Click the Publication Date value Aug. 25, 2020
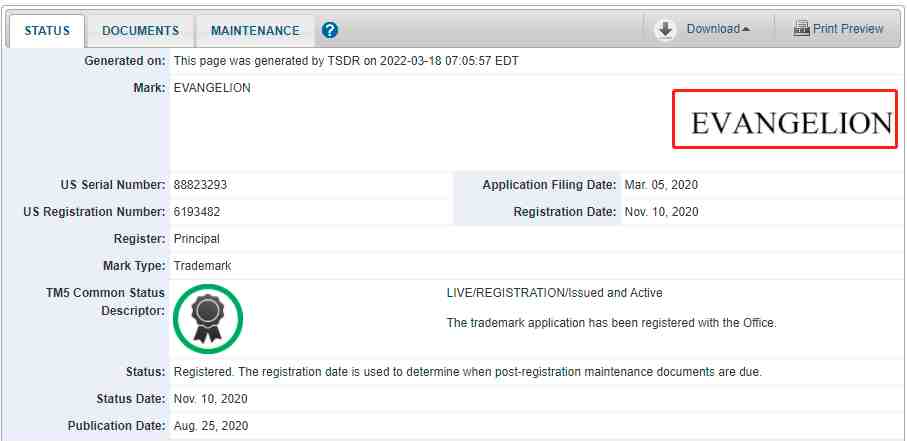Viewport: 907px width, 441px height. pos(211,426)
